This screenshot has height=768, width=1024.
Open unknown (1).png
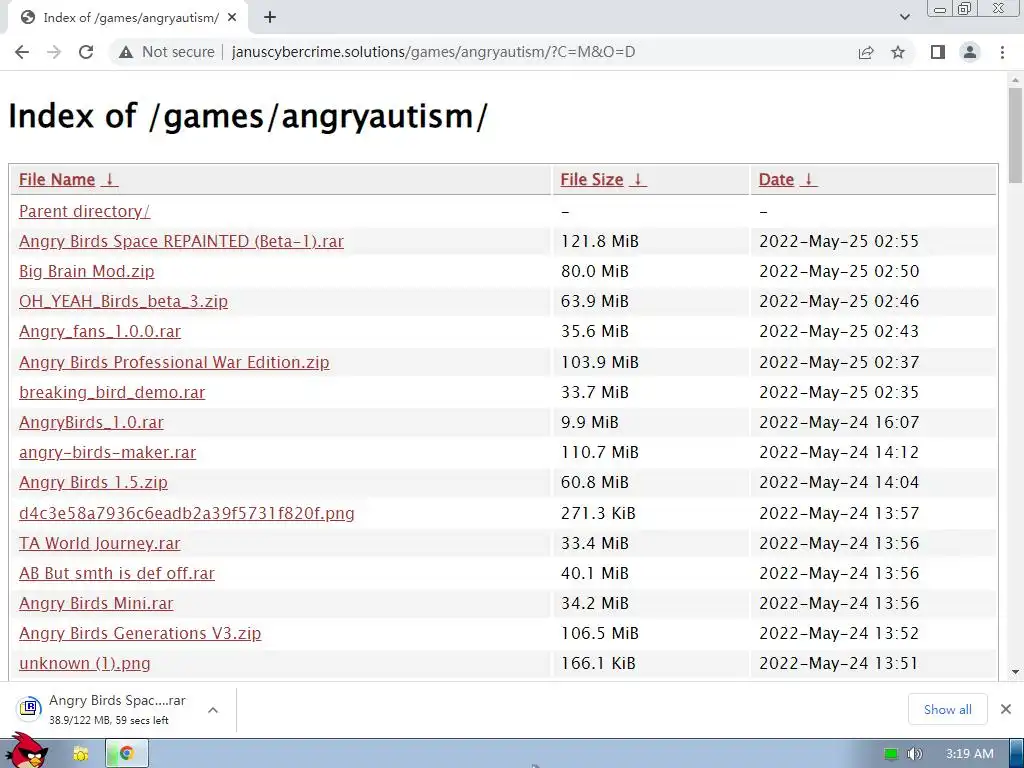pos(85,664)
